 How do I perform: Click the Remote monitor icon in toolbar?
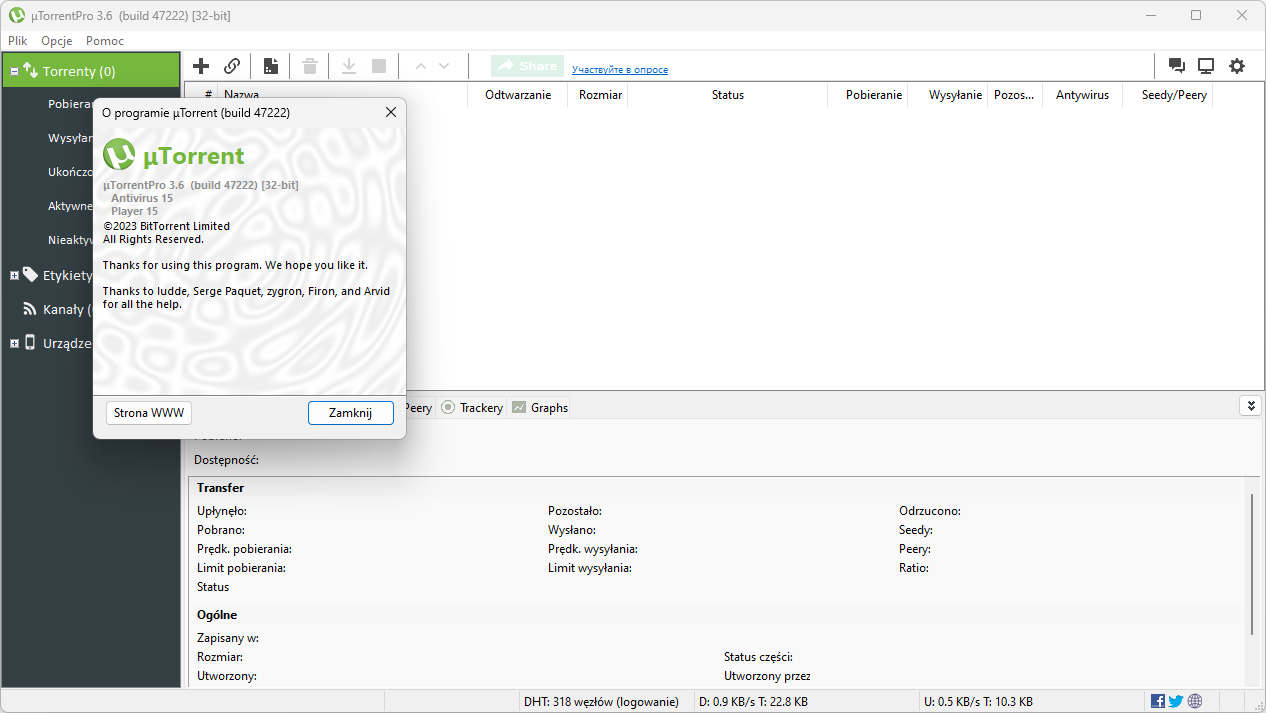click(1206, 66)
